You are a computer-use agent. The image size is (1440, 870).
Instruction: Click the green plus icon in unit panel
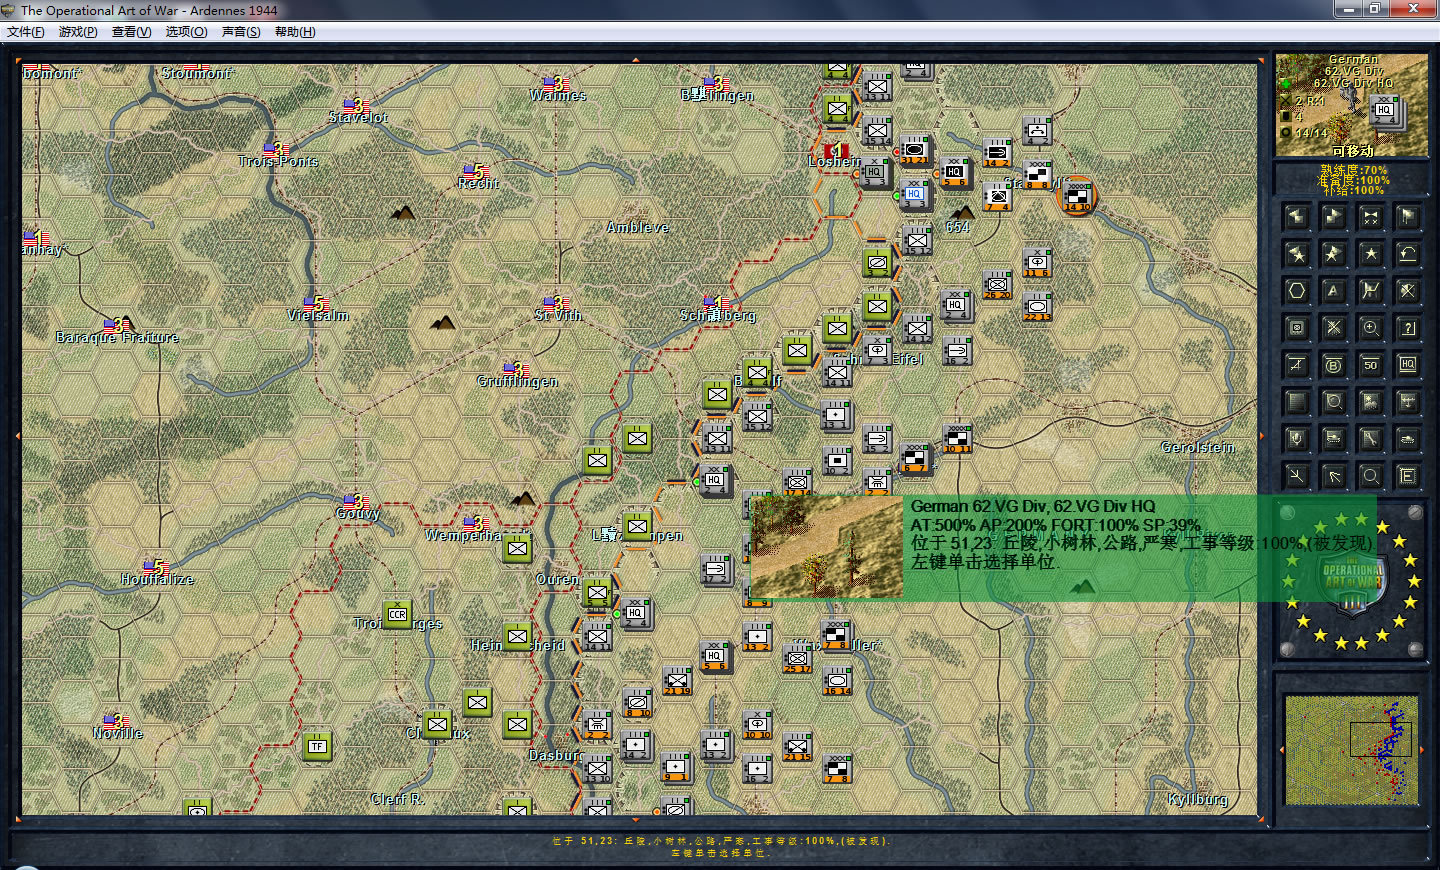[1286, 83]
